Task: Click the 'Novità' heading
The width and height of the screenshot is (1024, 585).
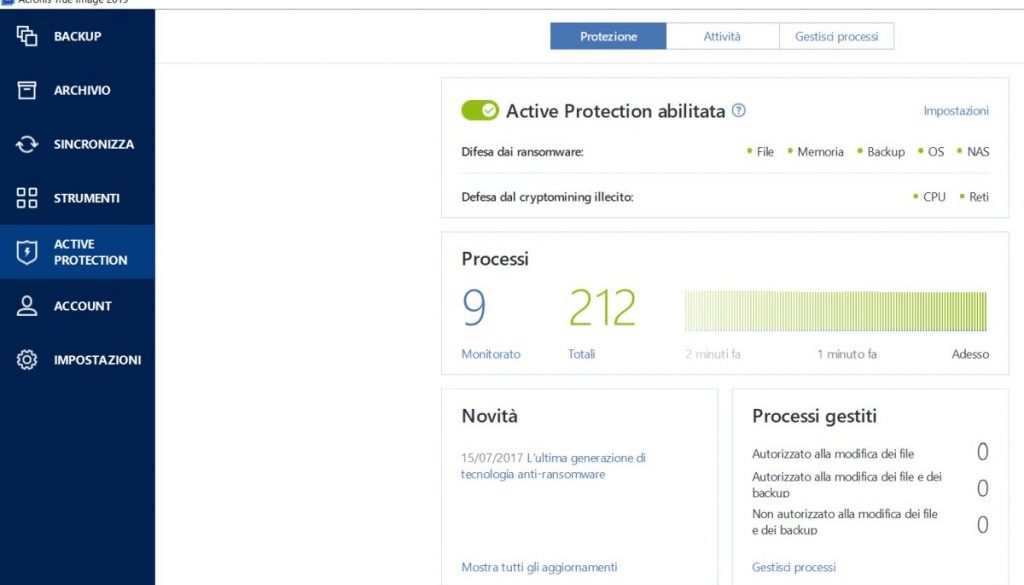Action: tap(489, 416)
